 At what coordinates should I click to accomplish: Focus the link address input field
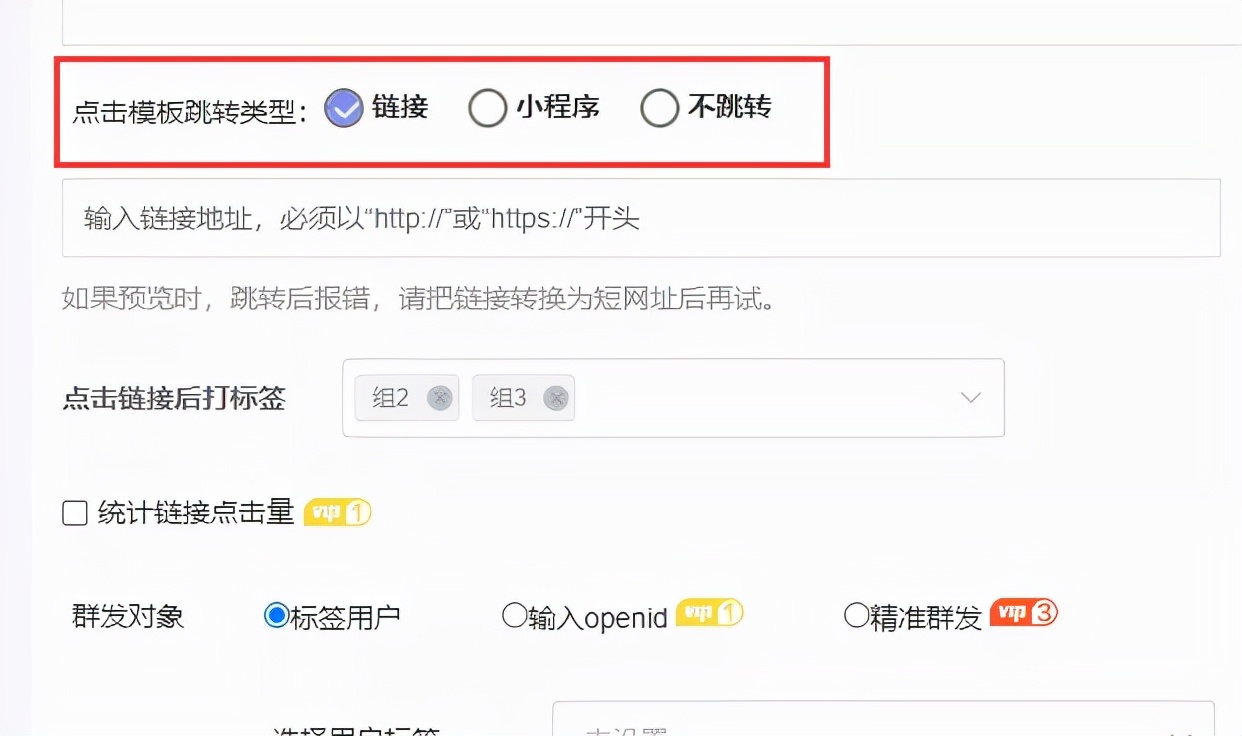[641, 218]
